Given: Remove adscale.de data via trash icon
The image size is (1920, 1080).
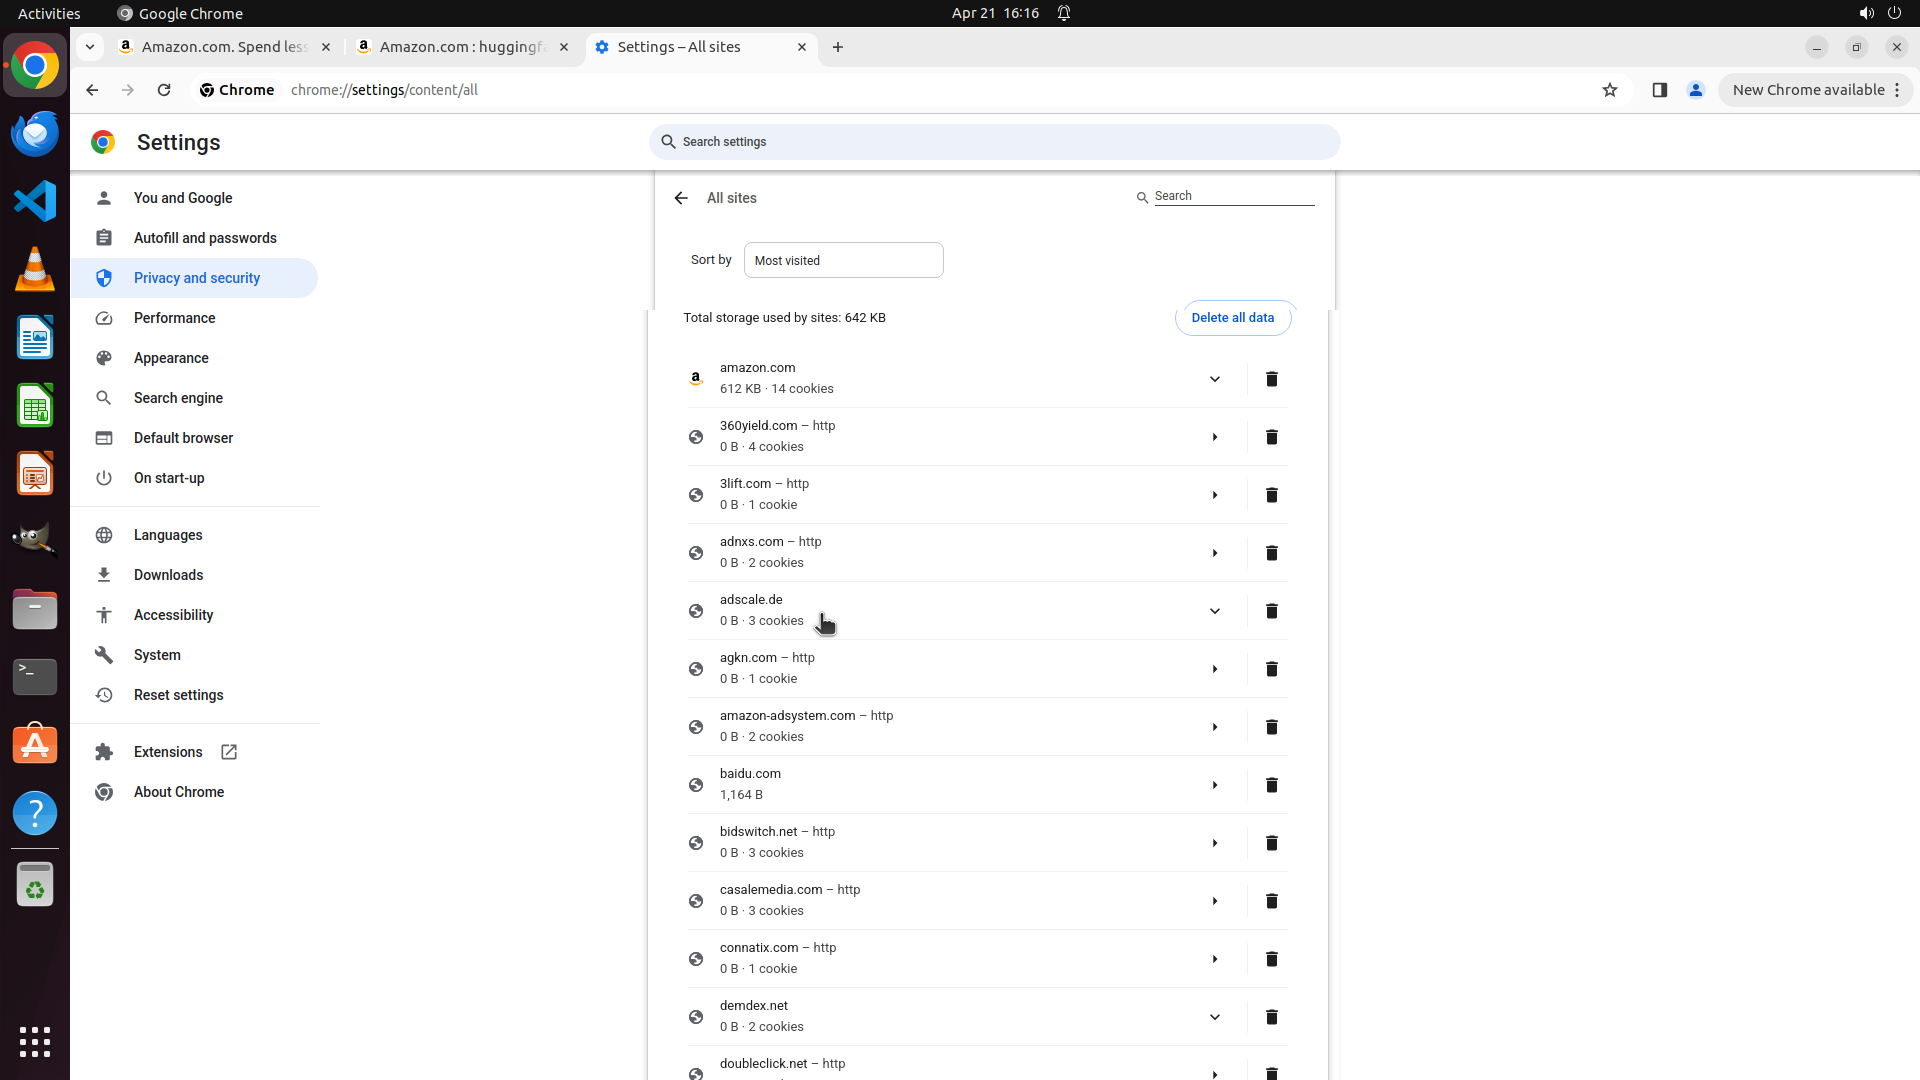Looking at the screenshot, I should coord(1271,611).
